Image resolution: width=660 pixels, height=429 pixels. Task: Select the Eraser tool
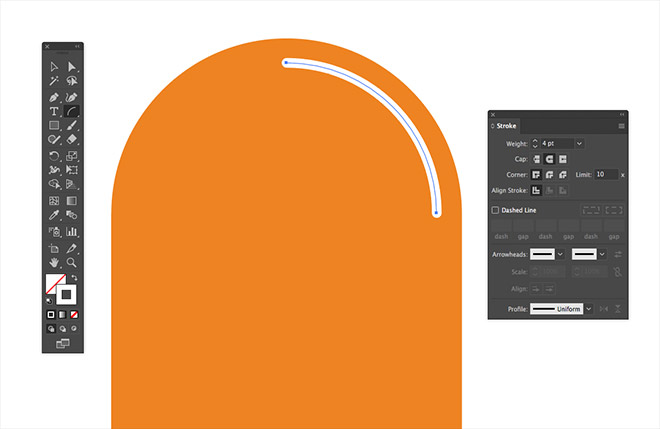click(72, 139)
